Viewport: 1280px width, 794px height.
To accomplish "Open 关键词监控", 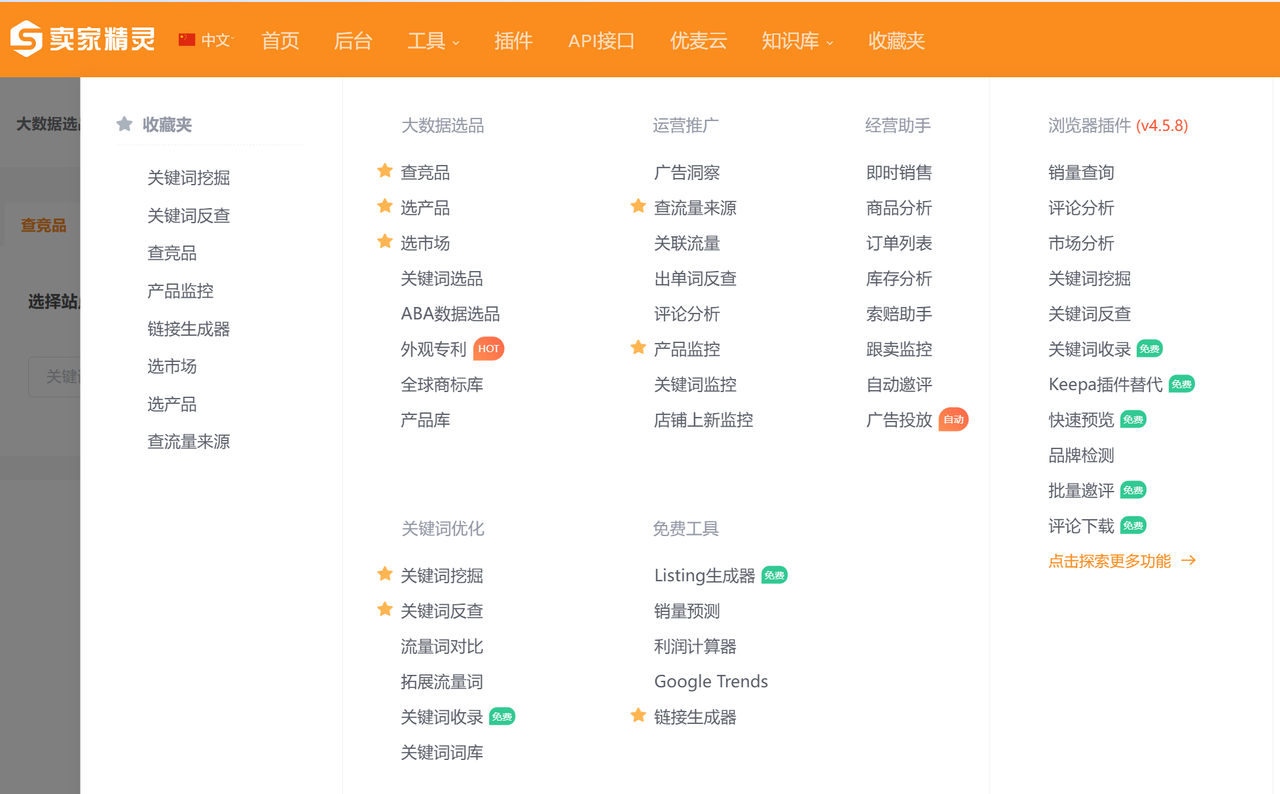I will click(695, 385).
